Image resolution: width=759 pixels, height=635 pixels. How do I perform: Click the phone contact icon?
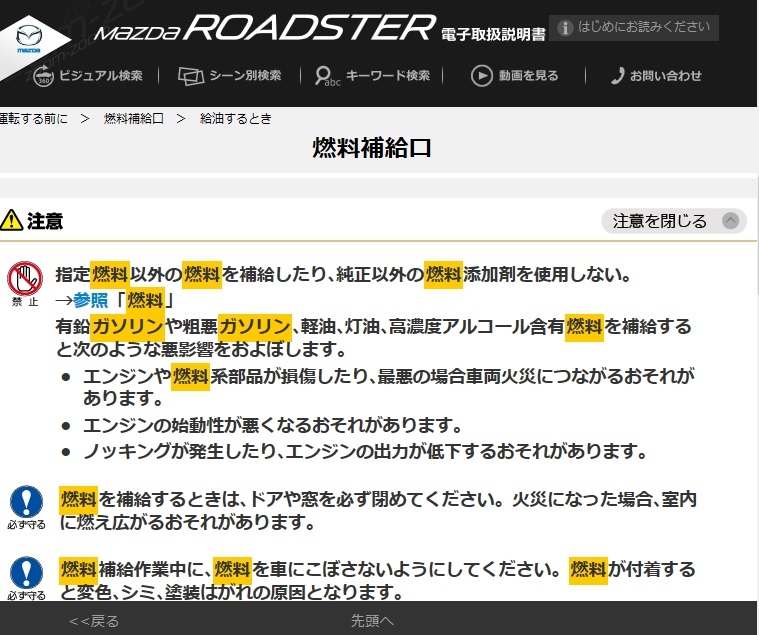tap(617, 76)
